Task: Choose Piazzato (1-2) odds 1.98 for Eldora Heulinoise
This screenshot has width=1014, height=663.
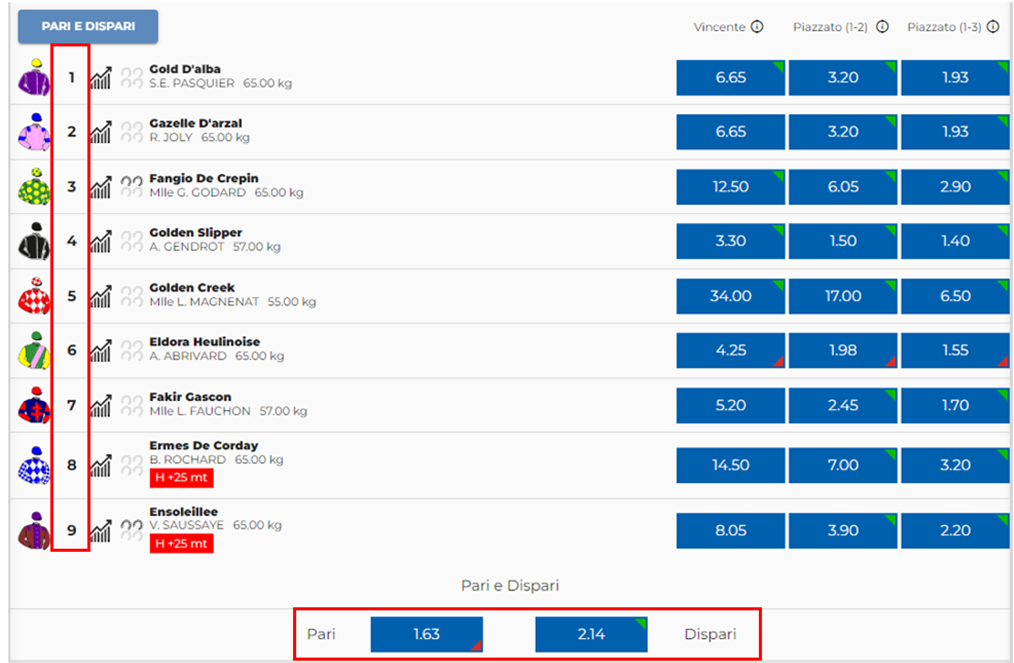Action: [842, 350]
